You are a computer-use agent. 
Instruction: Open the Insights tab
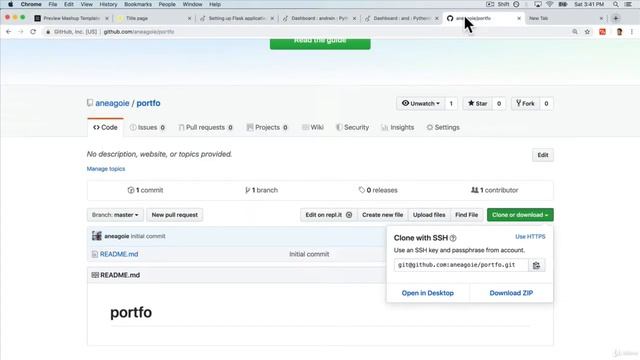tap(398, 127)
